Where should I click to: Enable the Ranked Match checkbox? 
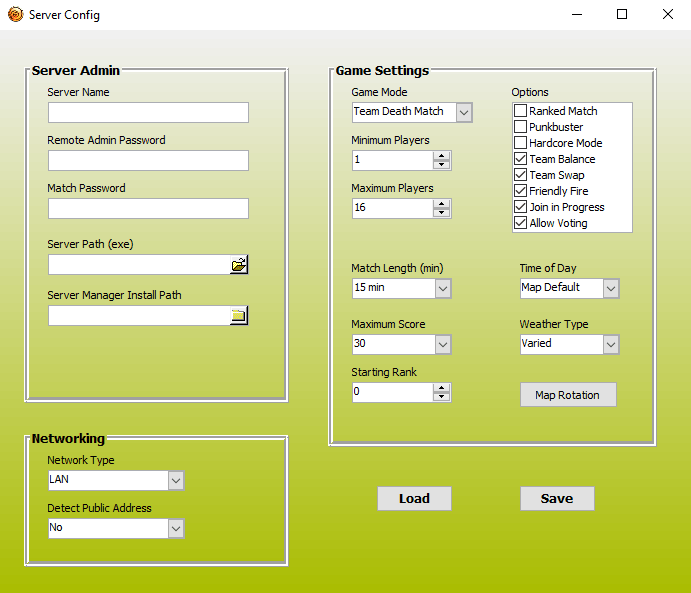pyautogui.click(x=521, y=111)
